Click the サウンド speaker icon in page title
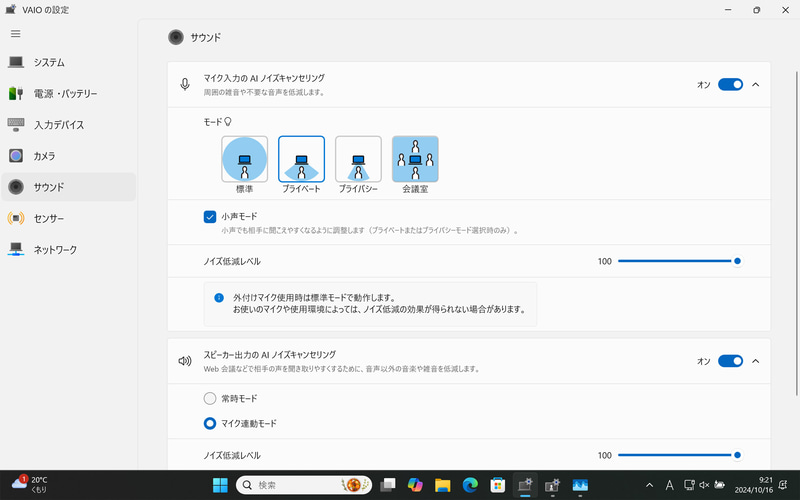800x500 pixels. coord(176,37)
